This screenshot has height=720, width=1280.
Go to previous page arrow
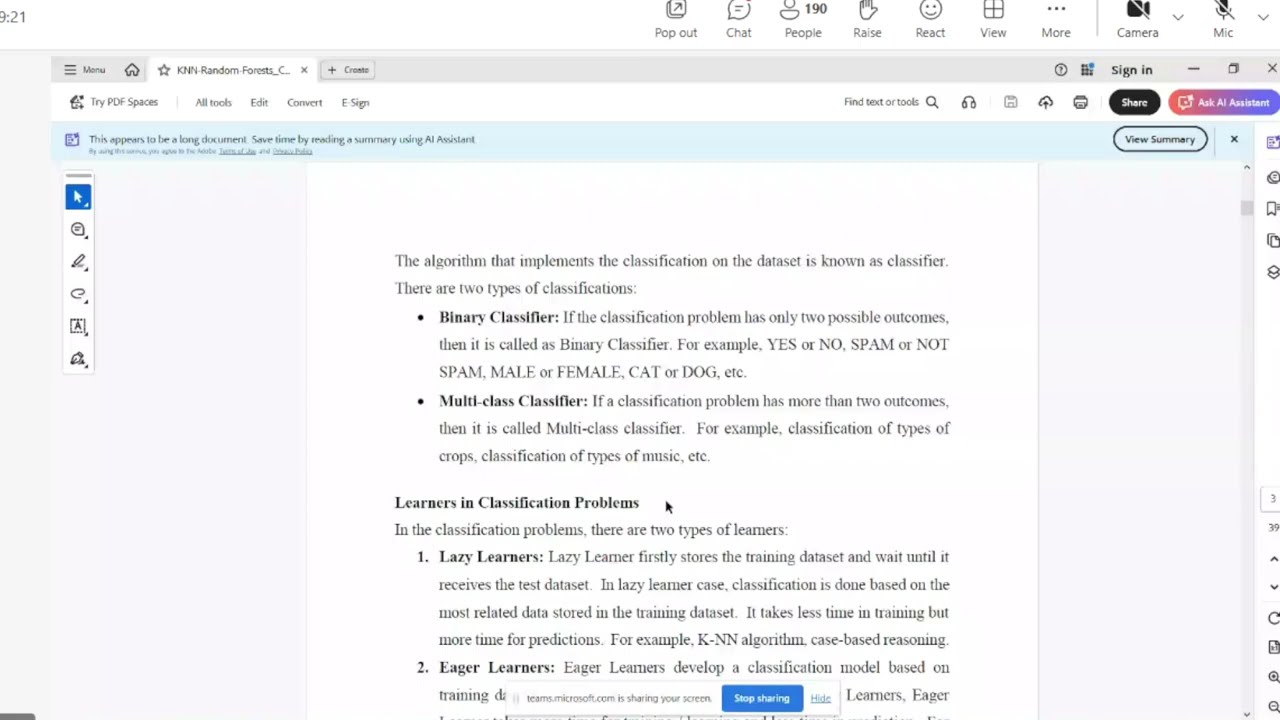pyautogui.click(x=1273, y=559)
